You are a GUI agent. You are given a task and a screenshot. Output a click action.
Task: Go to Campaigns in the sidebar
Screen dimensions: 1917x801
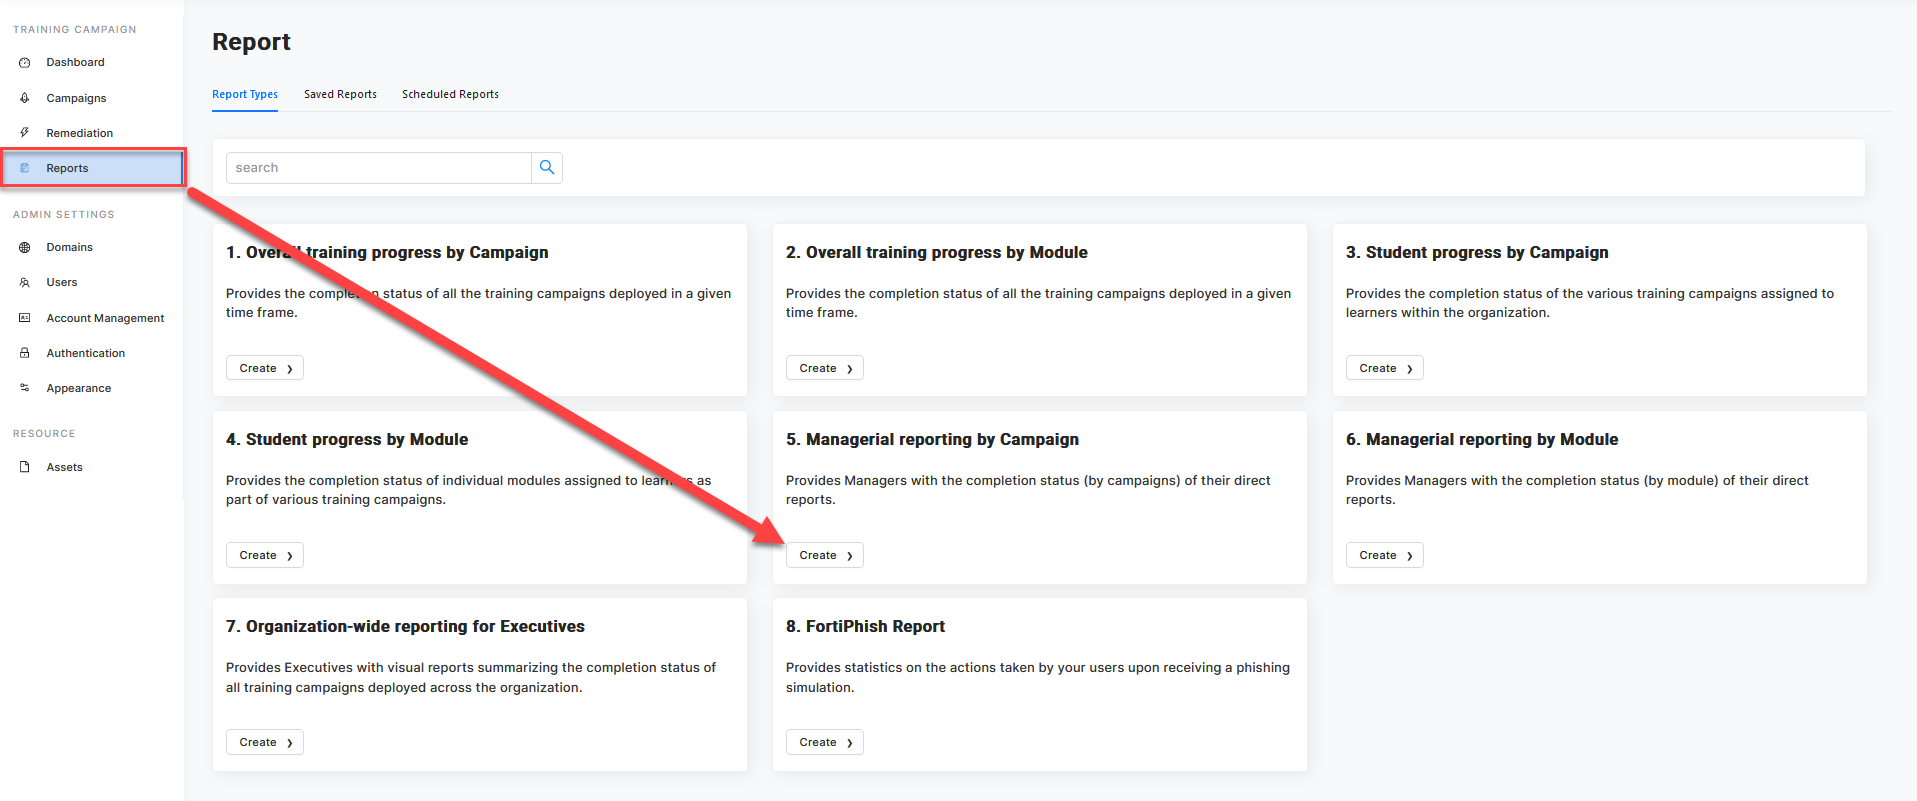(76, 98)
